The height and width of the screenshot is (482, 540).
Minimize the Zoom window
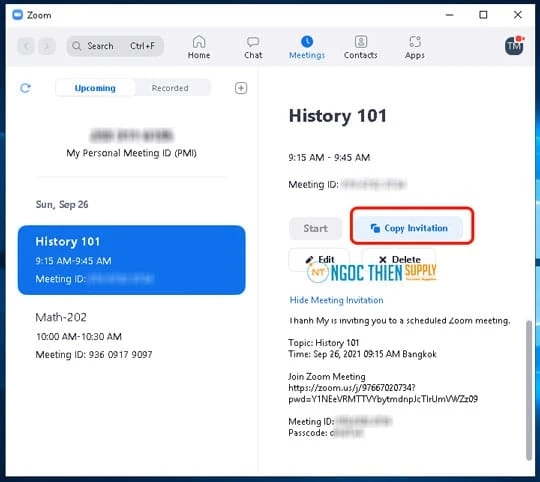pyautogui.click(x=449, y=15)
